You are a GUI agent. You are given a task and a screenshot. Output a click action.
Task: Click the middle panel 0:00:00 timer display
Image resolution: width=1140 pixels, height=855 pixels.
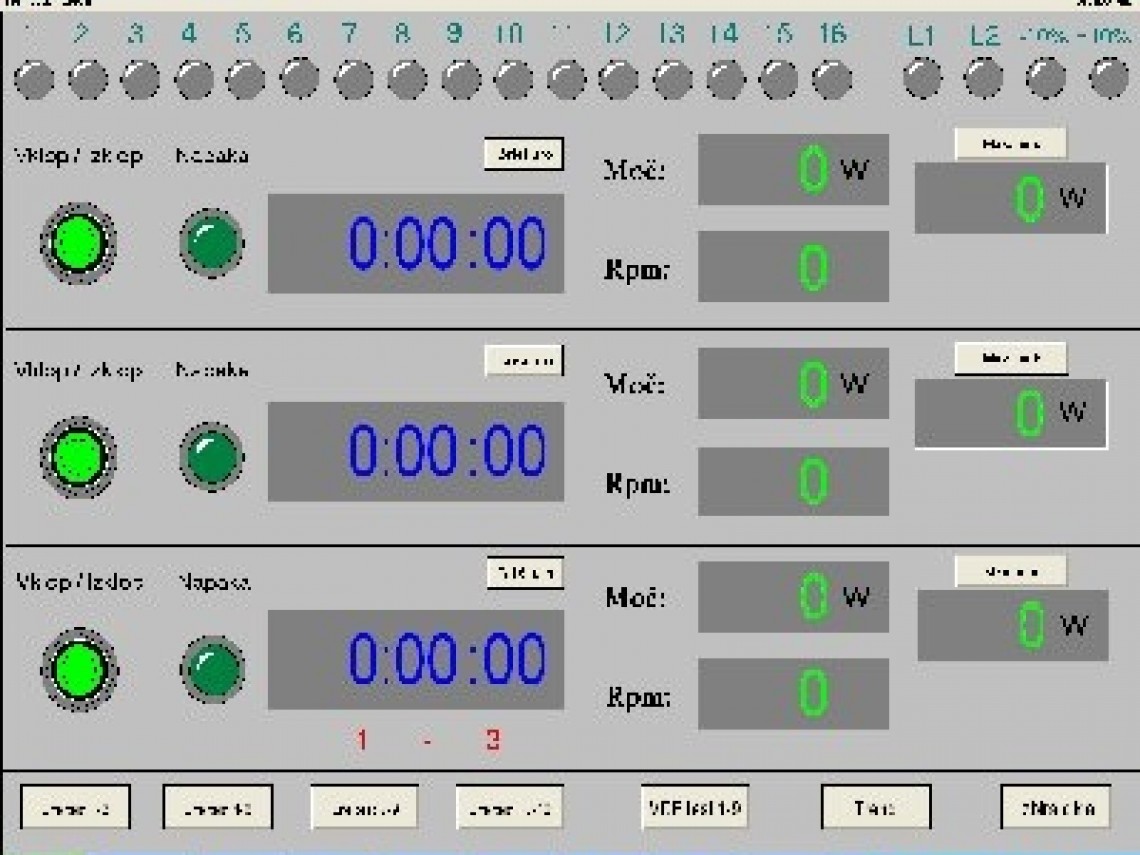(416, 451)
